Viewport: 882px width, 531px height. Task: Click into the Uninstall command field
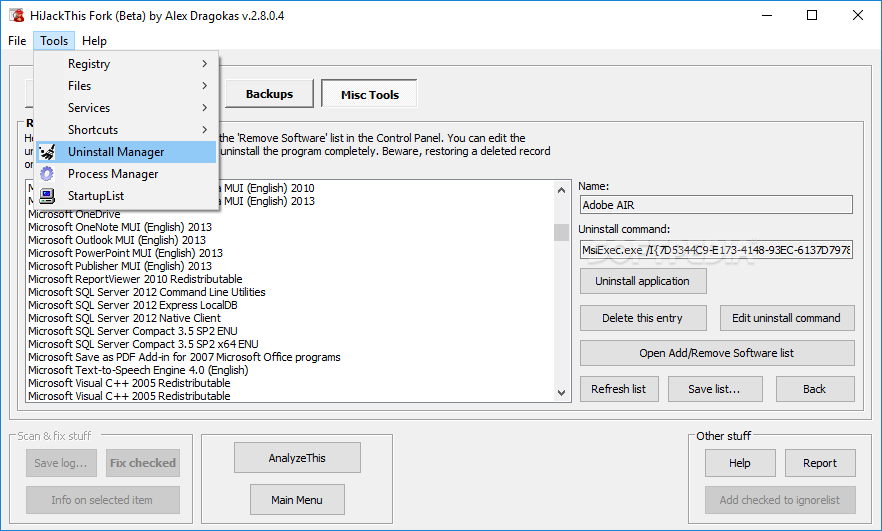click(716, 250)
